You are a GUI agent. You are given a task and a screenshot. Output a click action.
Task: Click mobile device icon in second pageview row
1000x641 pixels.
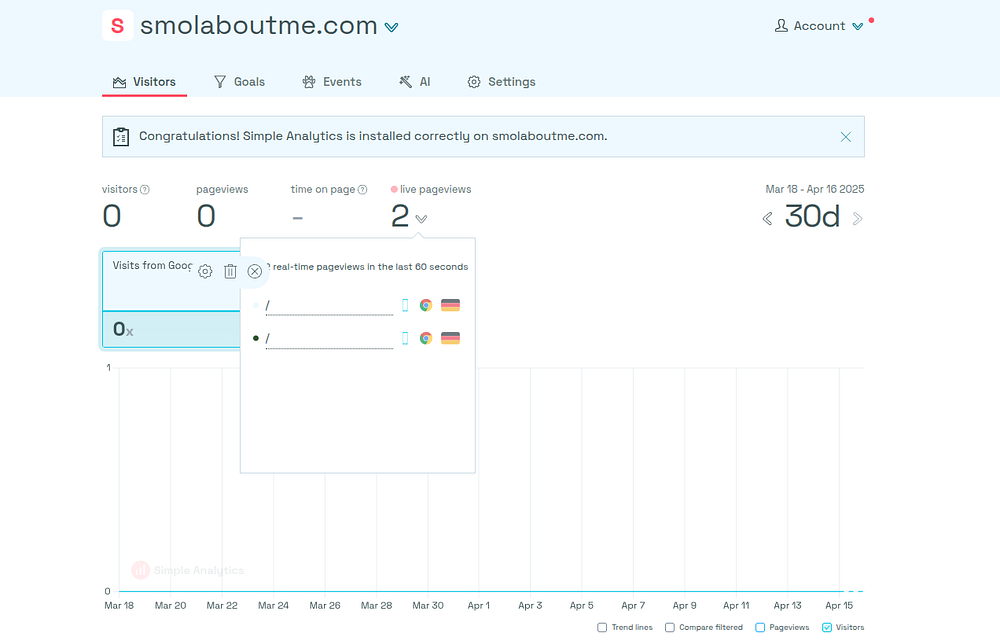[x=405, y=339]
